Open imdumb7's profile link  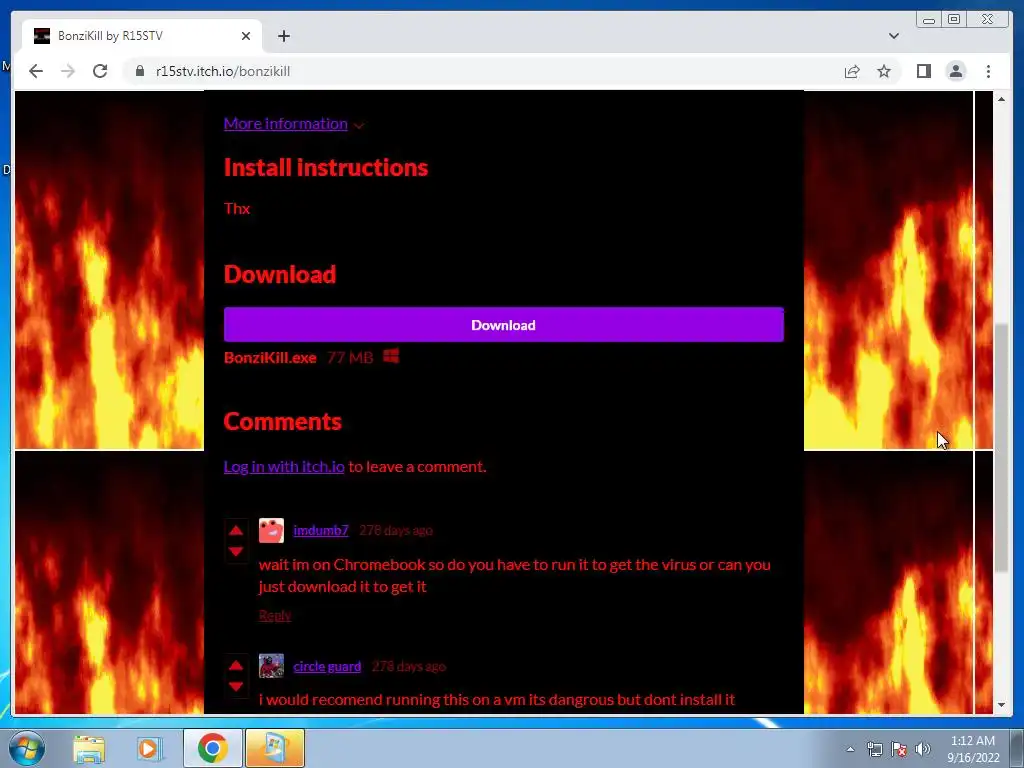[321, 530]
